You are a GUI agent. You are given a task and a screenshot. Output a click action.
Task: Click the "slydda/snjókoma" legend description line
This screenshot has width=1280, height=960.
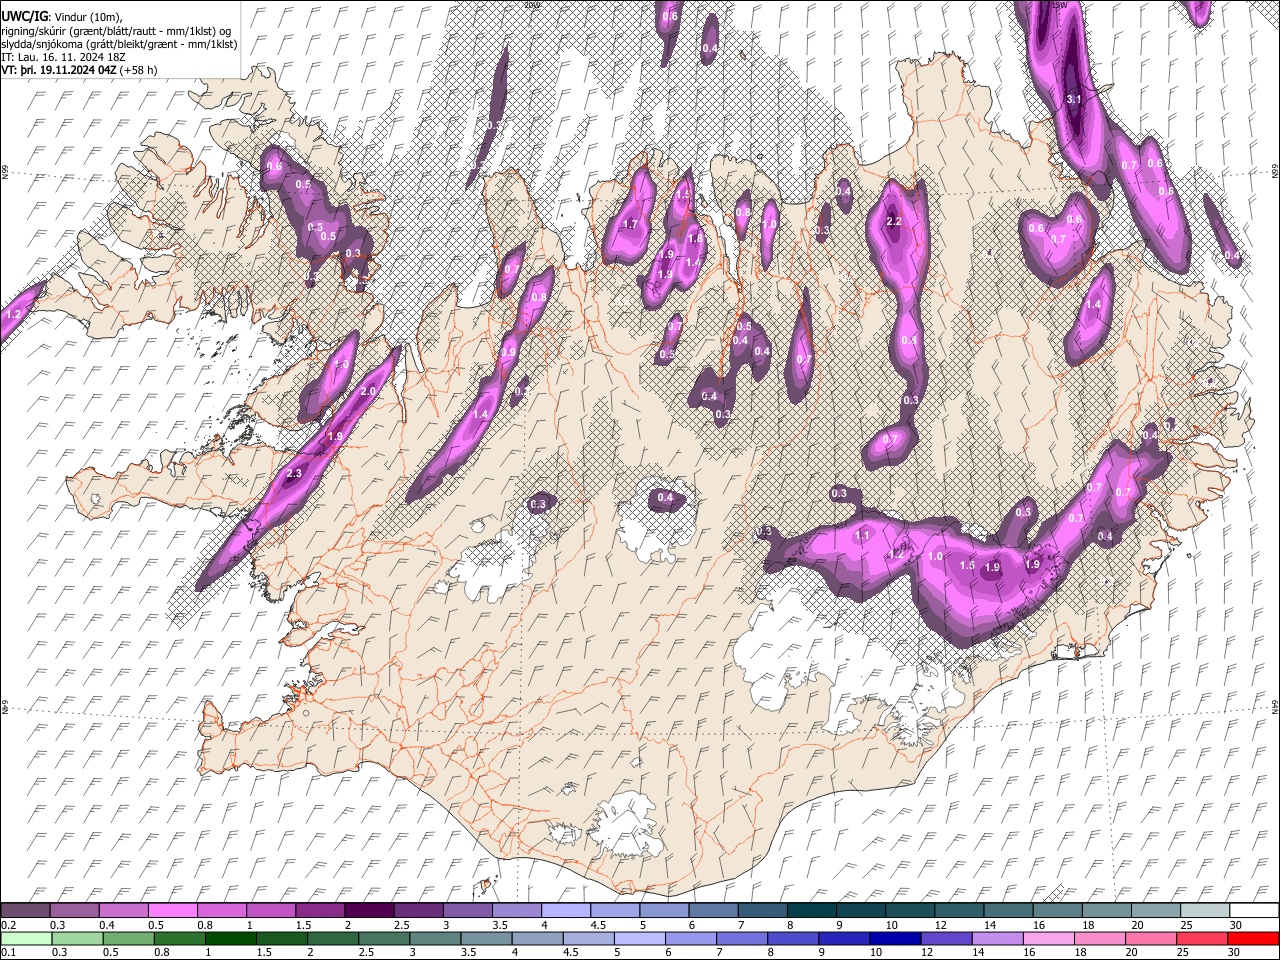(x=118, y=45)
